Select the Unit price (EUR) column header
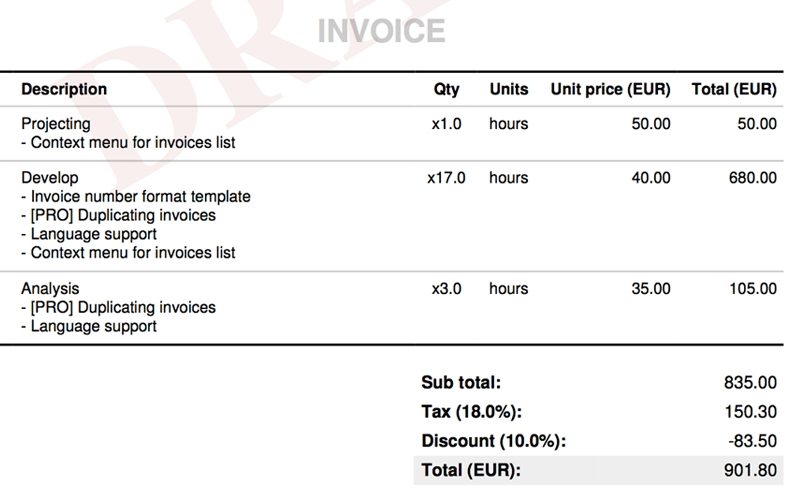This screenshot has width=800, height=500. [610, 89]
